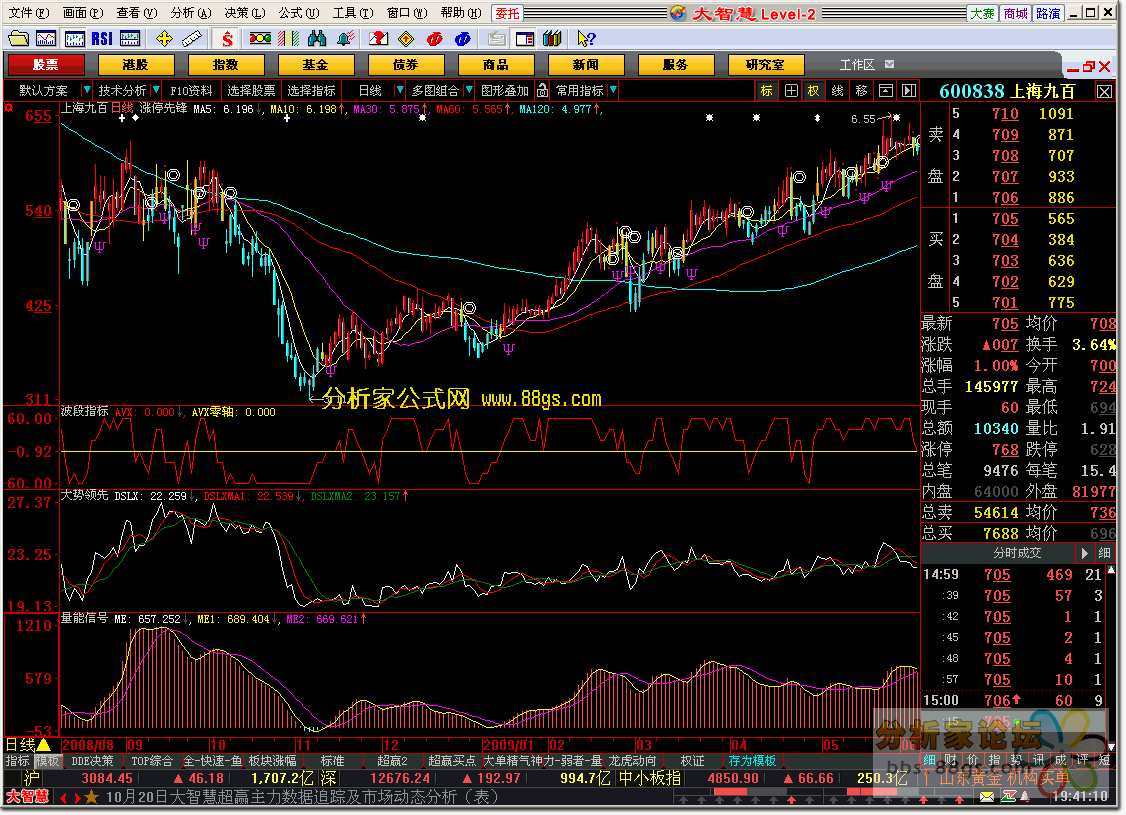Open the mail envelope status icon
Viewport: 1126px width, 815px height.
coord(987,796)
